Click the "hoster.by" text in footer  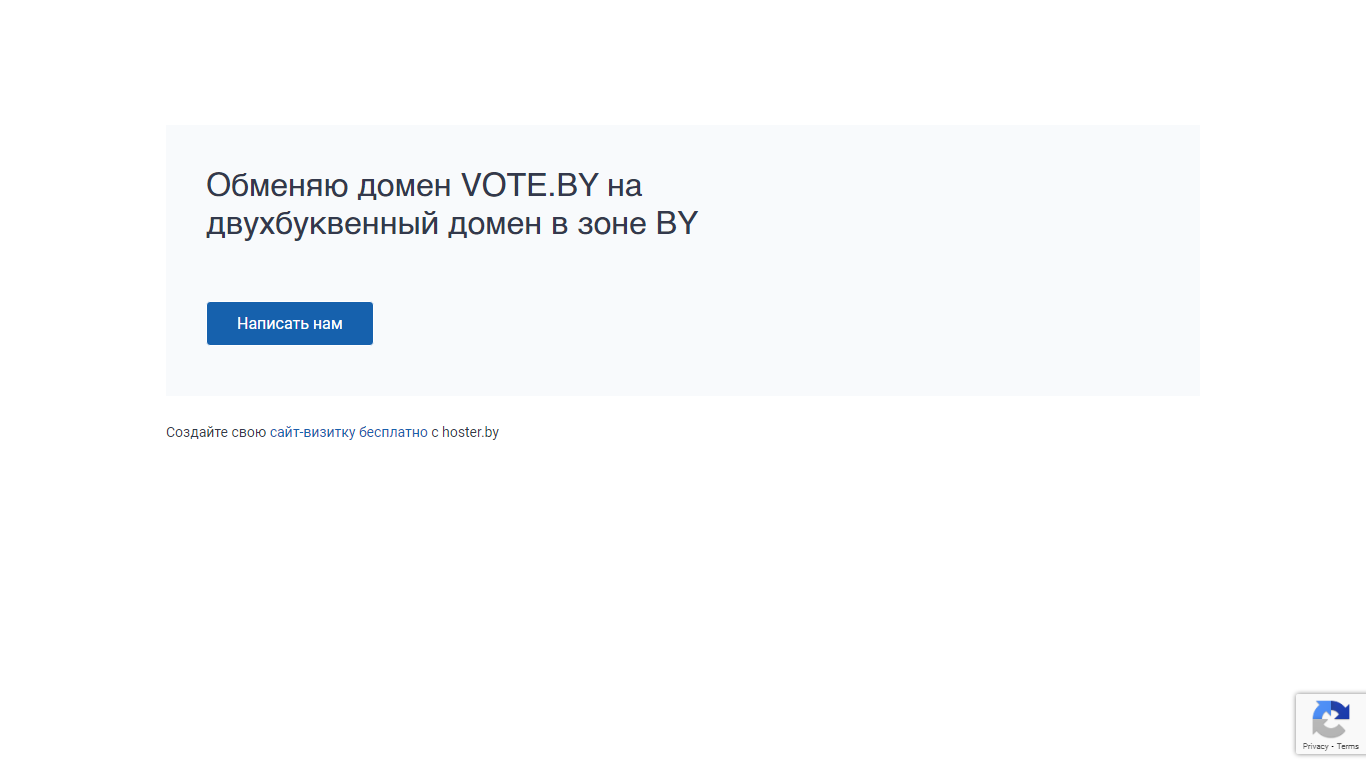[470, 432]
